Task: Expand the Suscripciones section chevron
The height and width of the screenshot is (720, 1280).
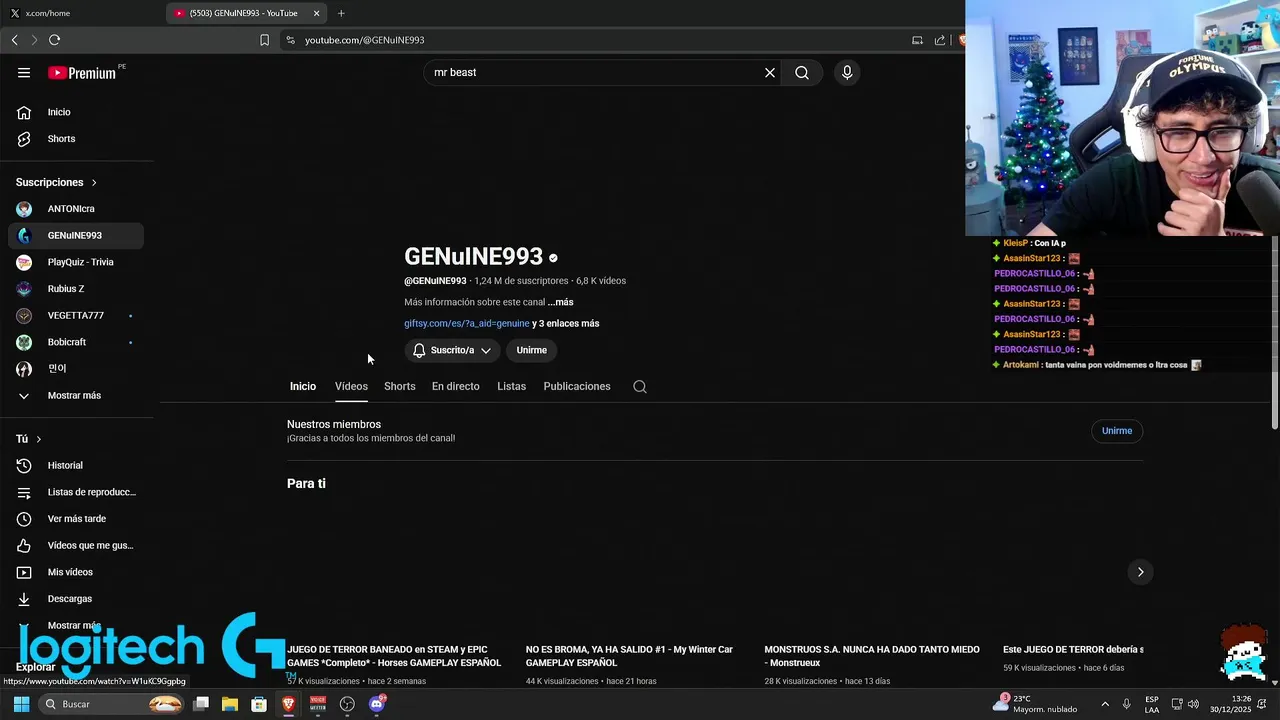Action: click(94, 183)
